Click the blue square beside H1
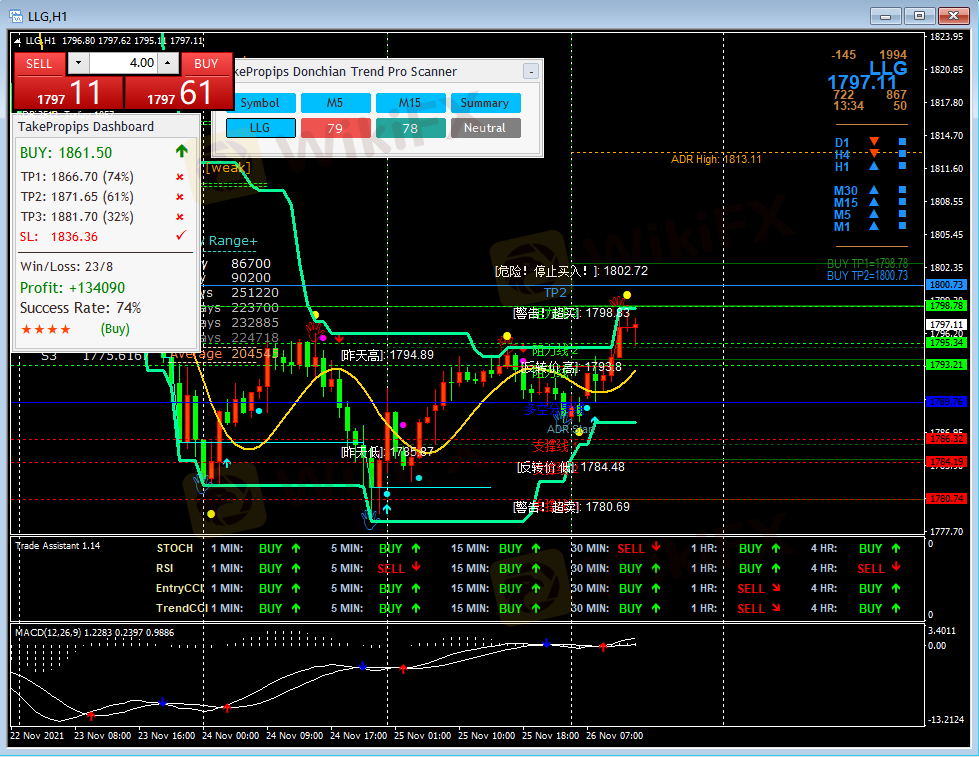 pyautogui.click(x=902, y=167)
